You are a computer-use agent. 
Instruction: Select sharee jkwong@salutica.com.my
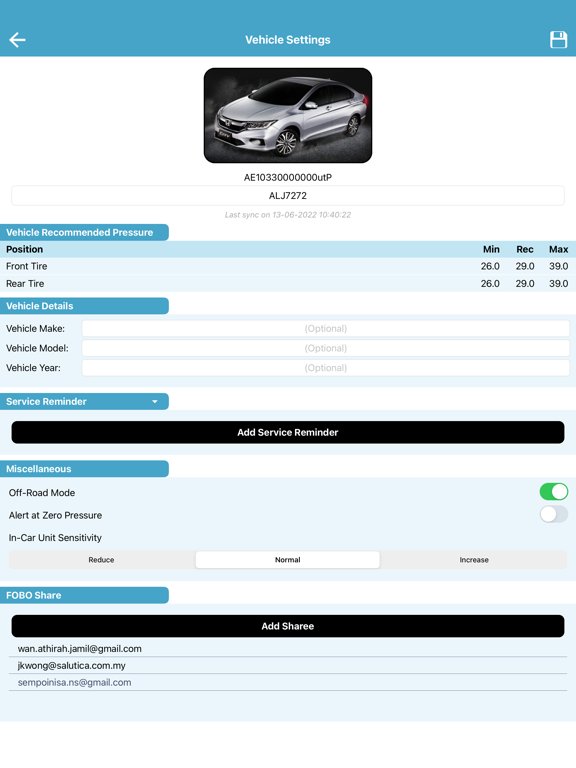[x=288, y=666]
